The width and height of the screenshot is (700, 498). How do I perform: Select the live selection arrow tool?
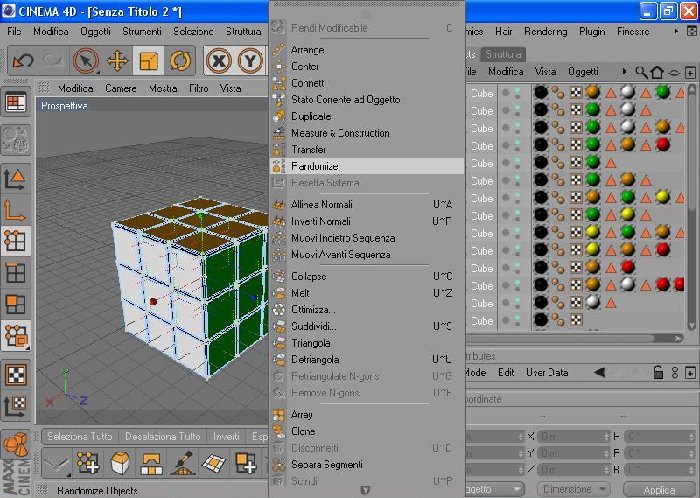pos(86,60)
